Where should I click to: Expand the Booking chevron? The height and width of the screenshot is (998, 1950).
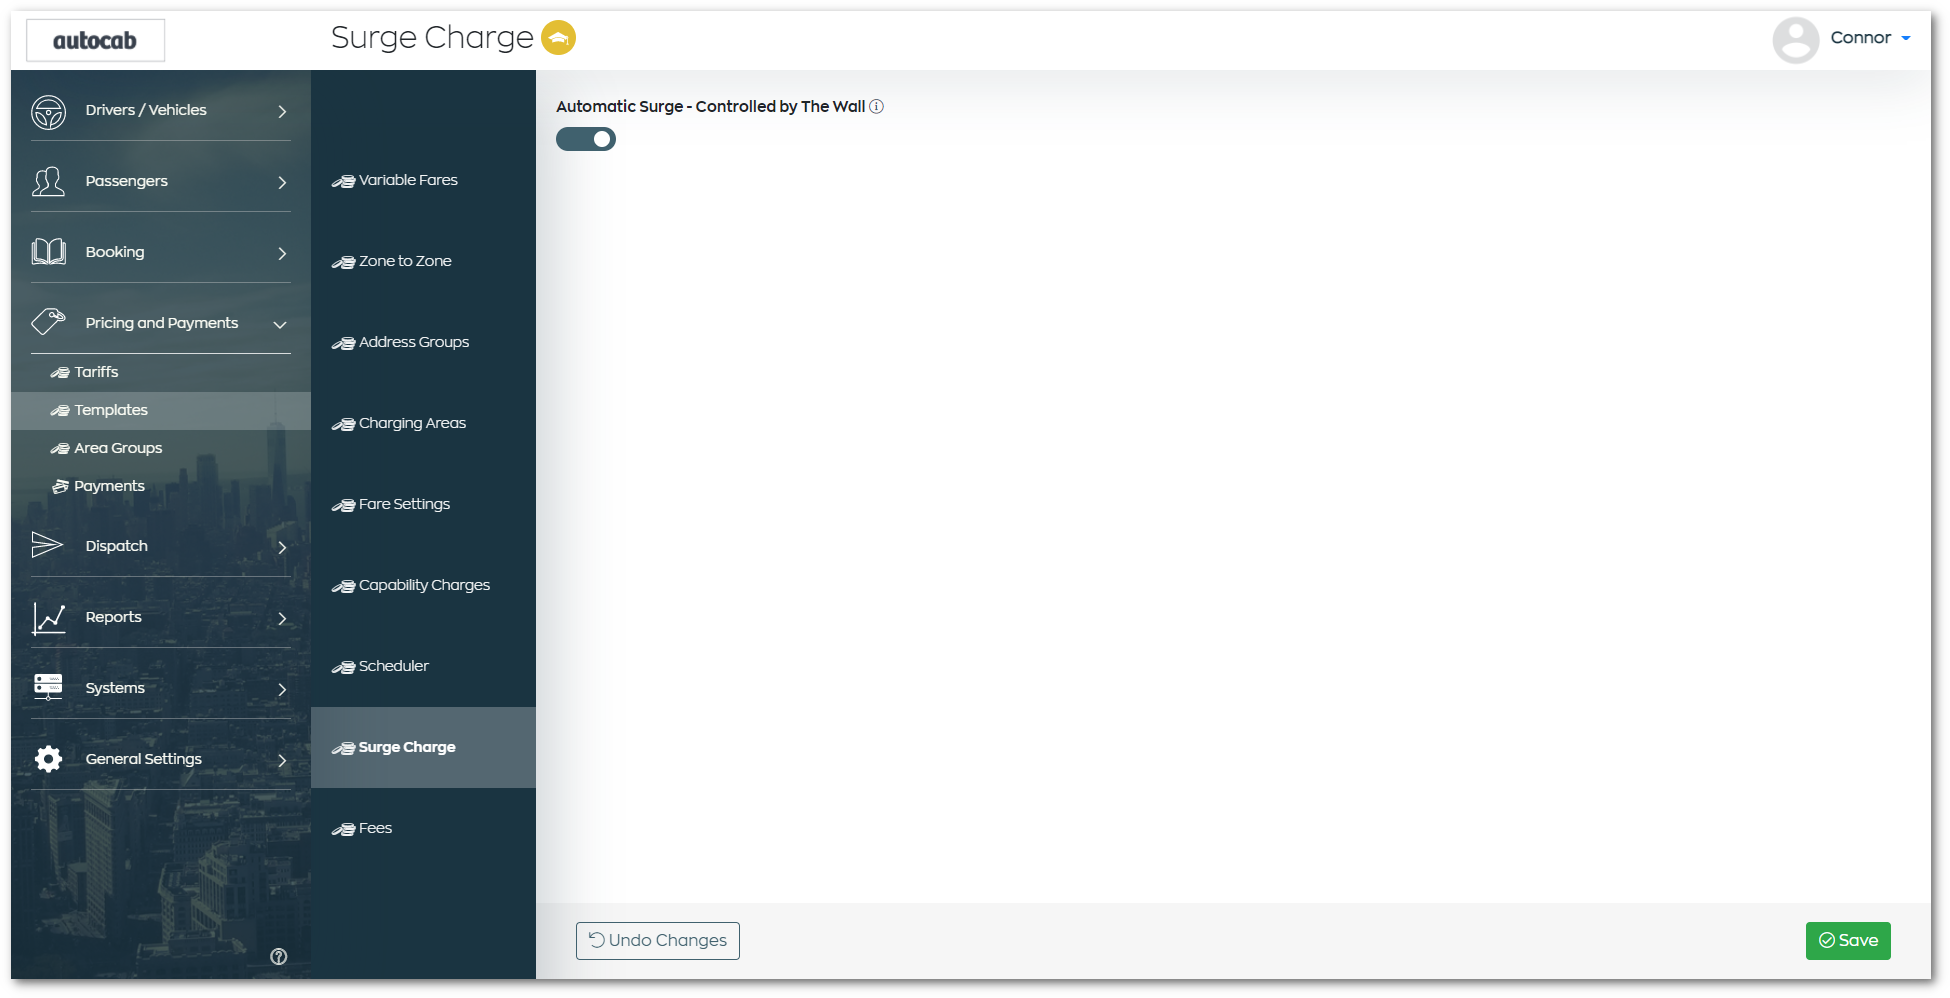pyautogui.click(x=282, y=253)
